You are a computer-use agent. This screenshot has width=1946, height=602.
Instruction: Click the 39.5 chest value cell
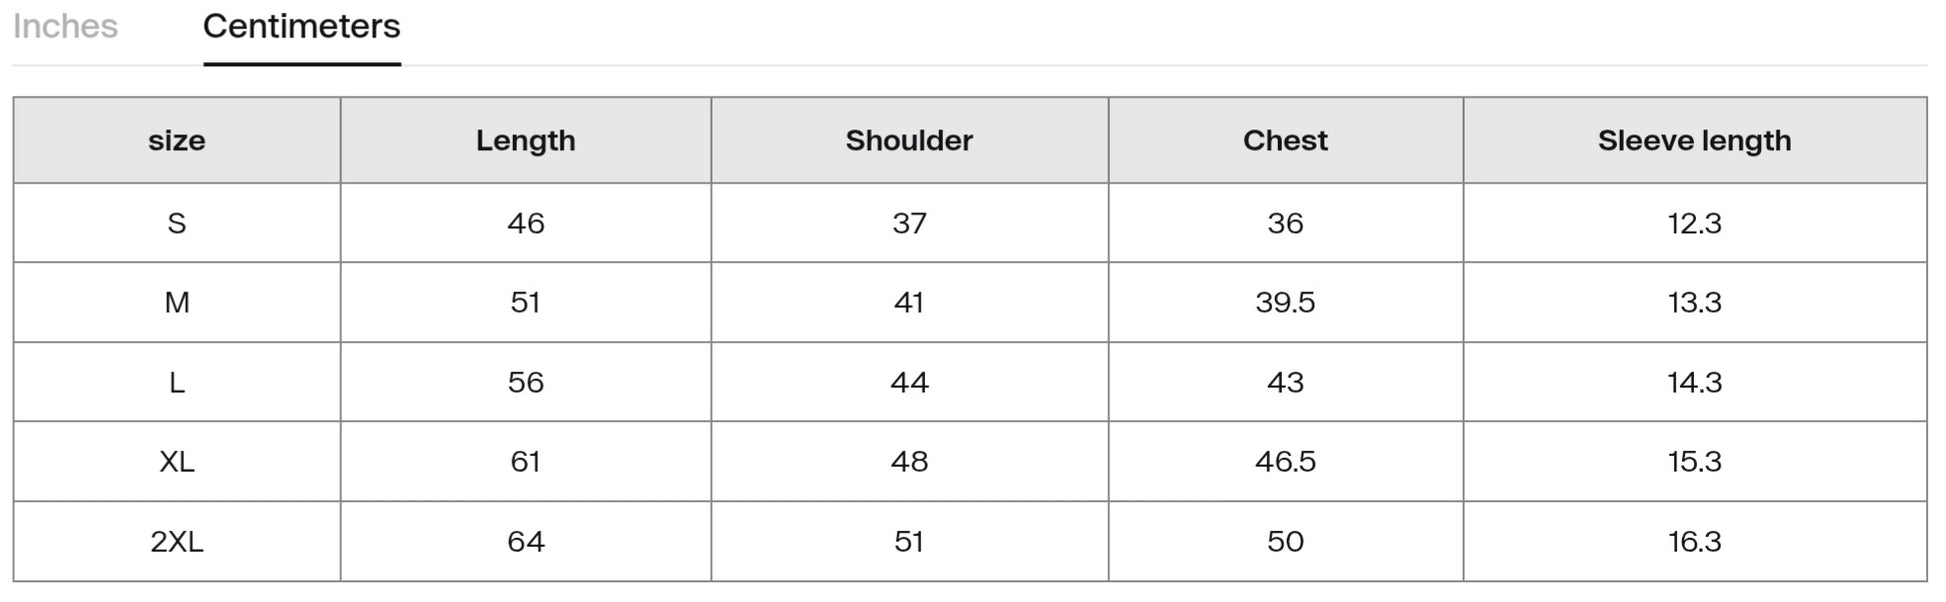[x=1285, y=302]
